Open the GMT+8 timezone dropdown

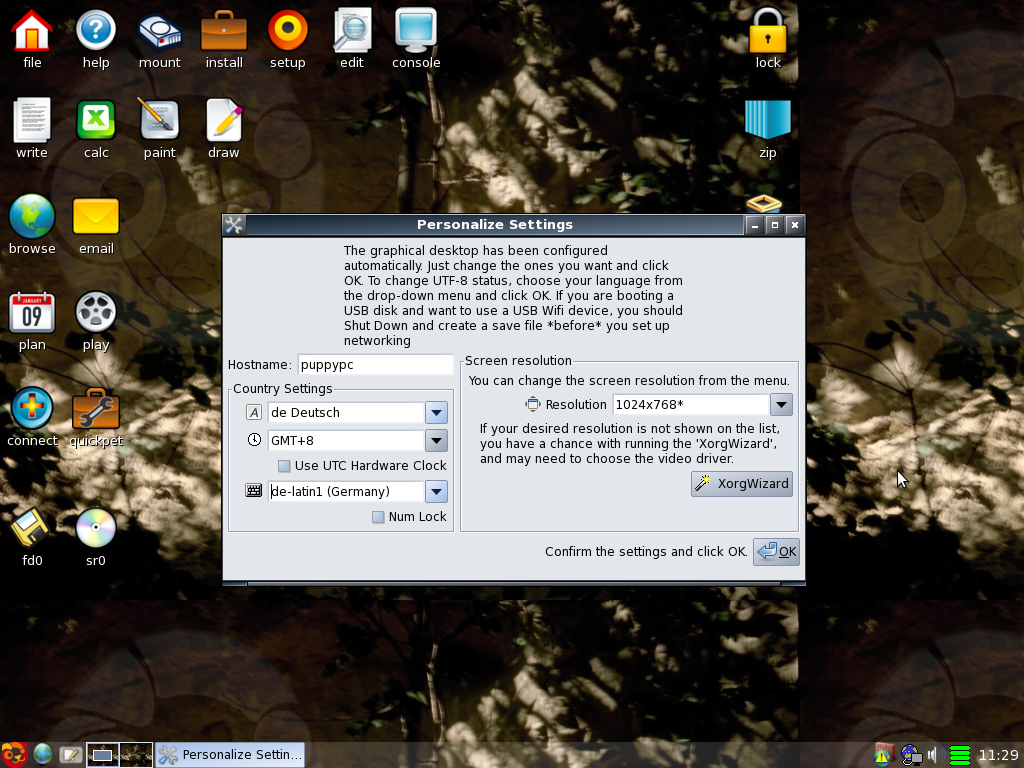click(x=436, y=441)
